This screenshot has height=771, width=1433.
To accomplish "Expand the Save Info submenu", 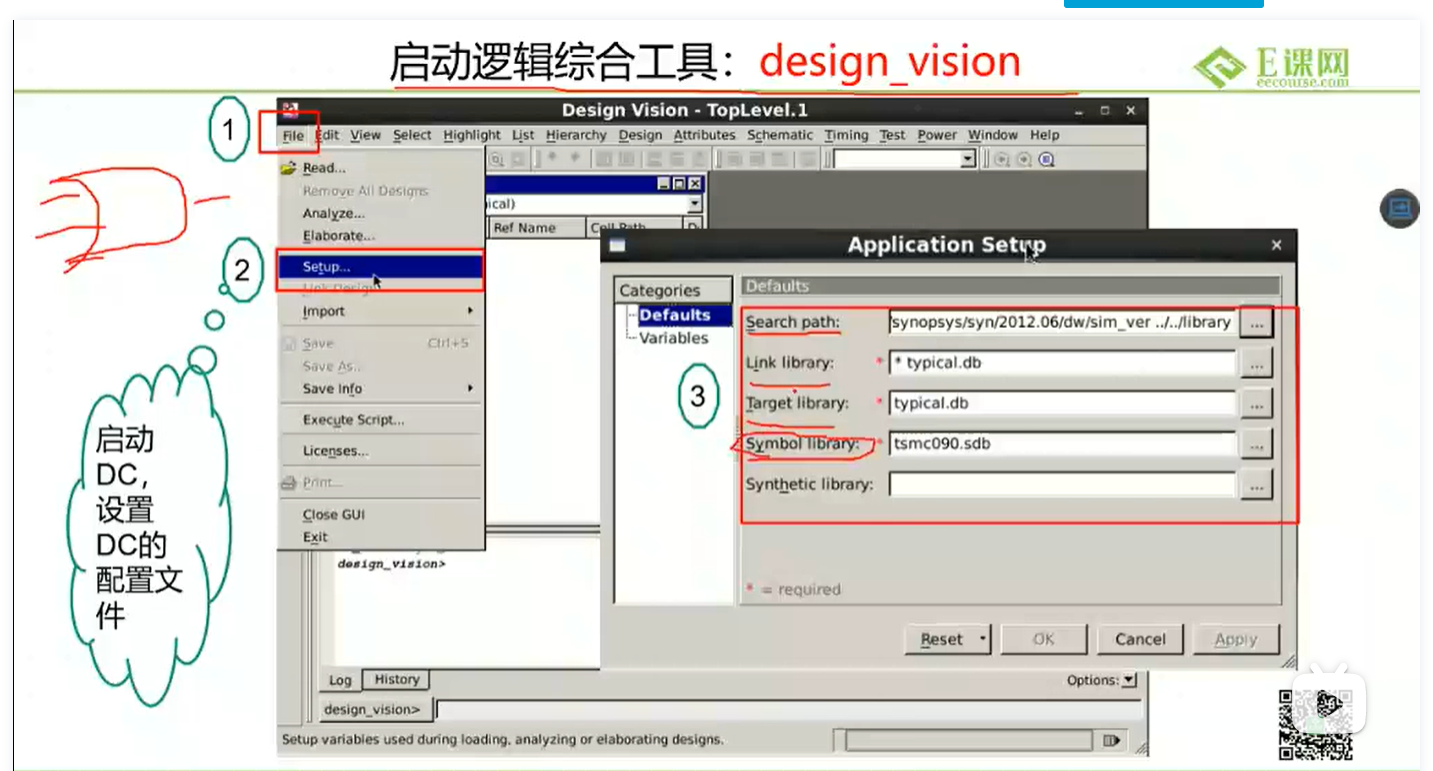I will click(380, 389).
